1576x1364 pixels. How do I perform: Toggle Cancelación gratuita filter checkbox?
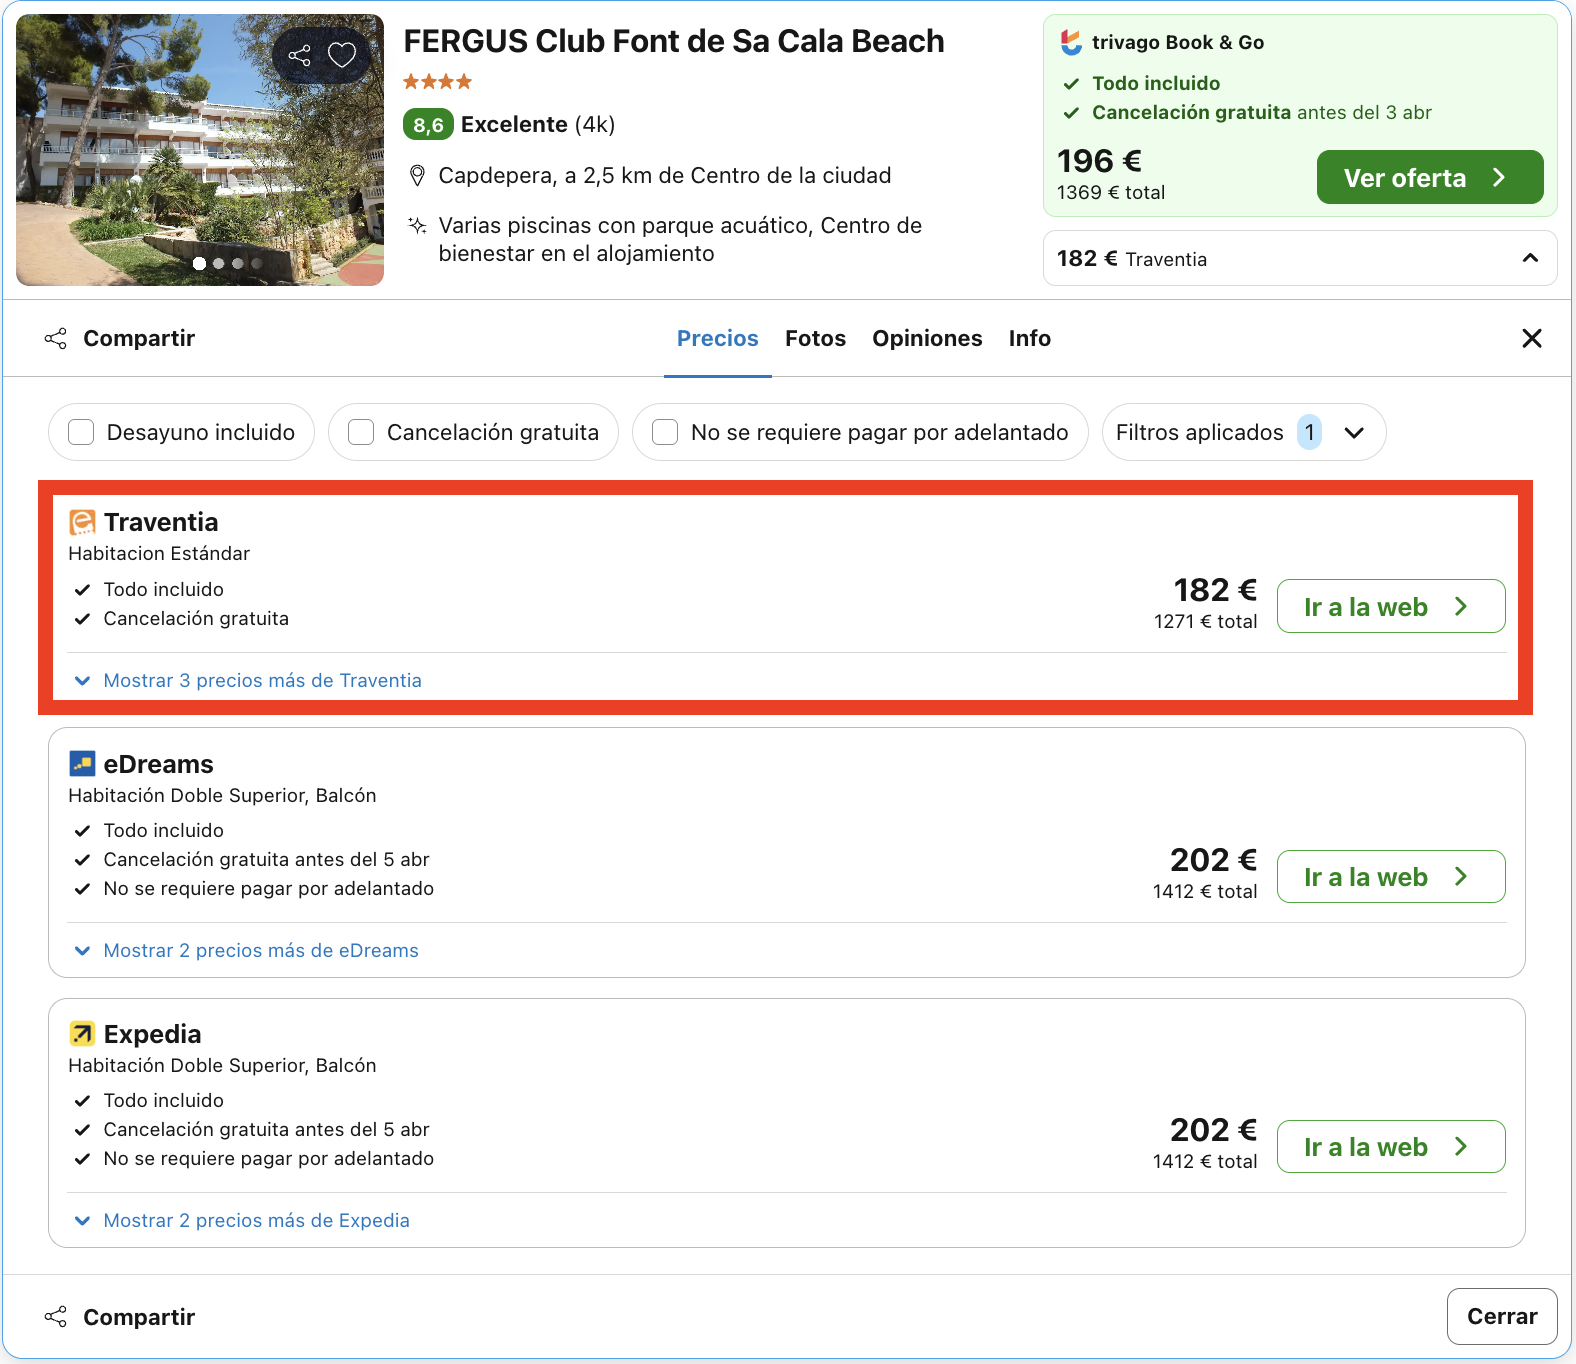tap(361, 432)
